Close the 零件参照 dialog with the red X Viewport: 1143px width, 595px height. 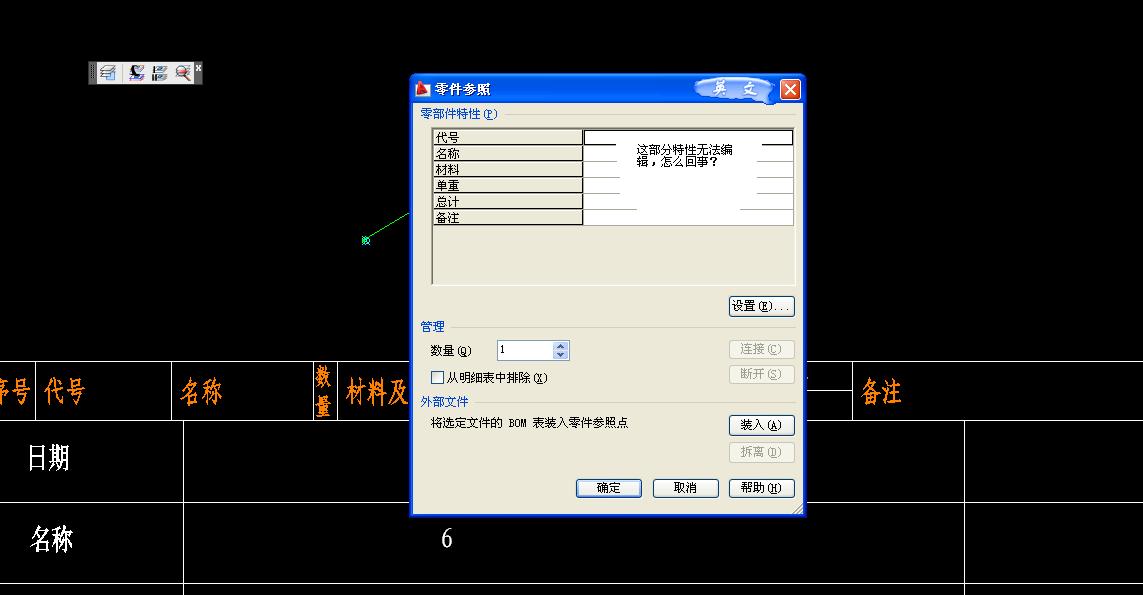pos(790,89)
